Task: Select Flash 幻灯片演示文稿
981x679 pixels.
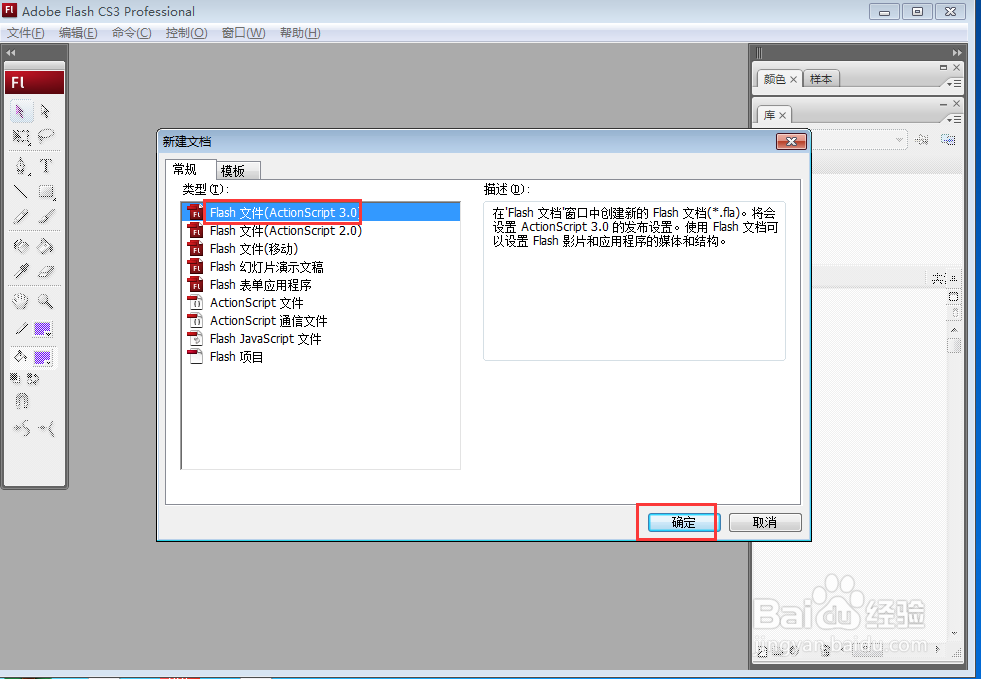Action: point(320,267)
